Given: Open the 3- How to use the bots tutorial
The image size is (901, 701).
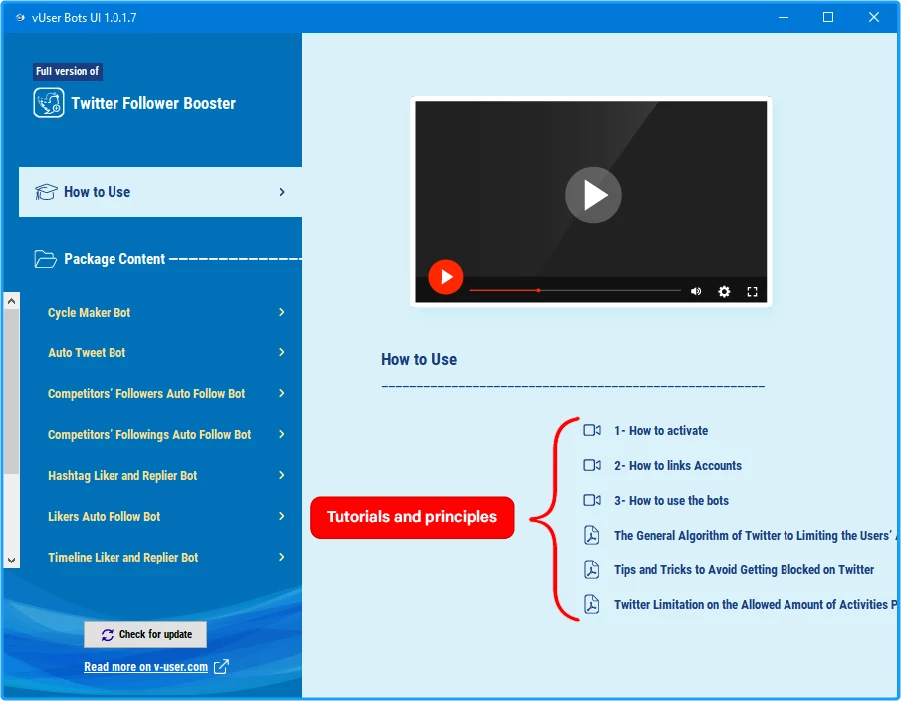Looking at the screenshot, I should 671,500.
